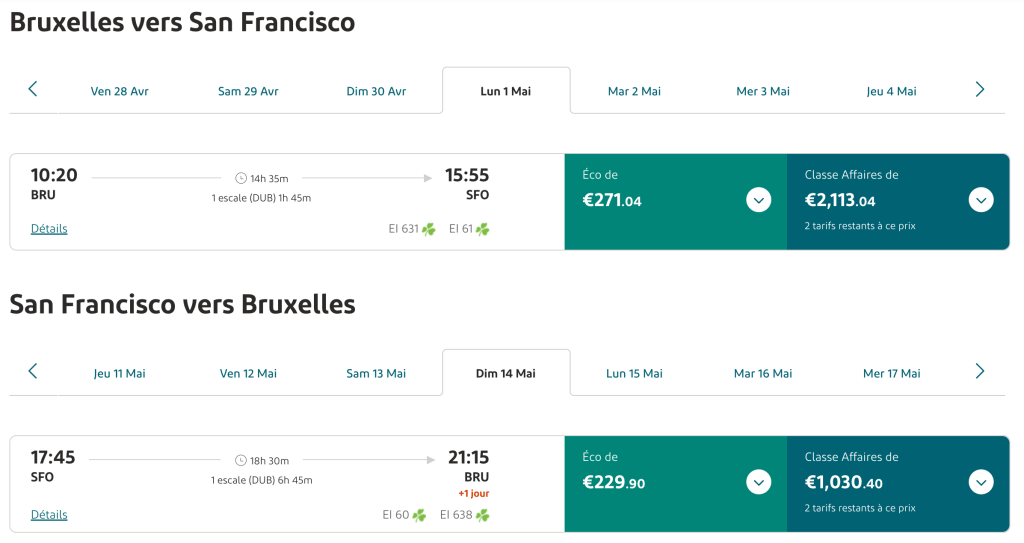This screenshot has width=1024, height=543.
Task: Select the Ven 28 Avr date tab
Action: point(119,91)
